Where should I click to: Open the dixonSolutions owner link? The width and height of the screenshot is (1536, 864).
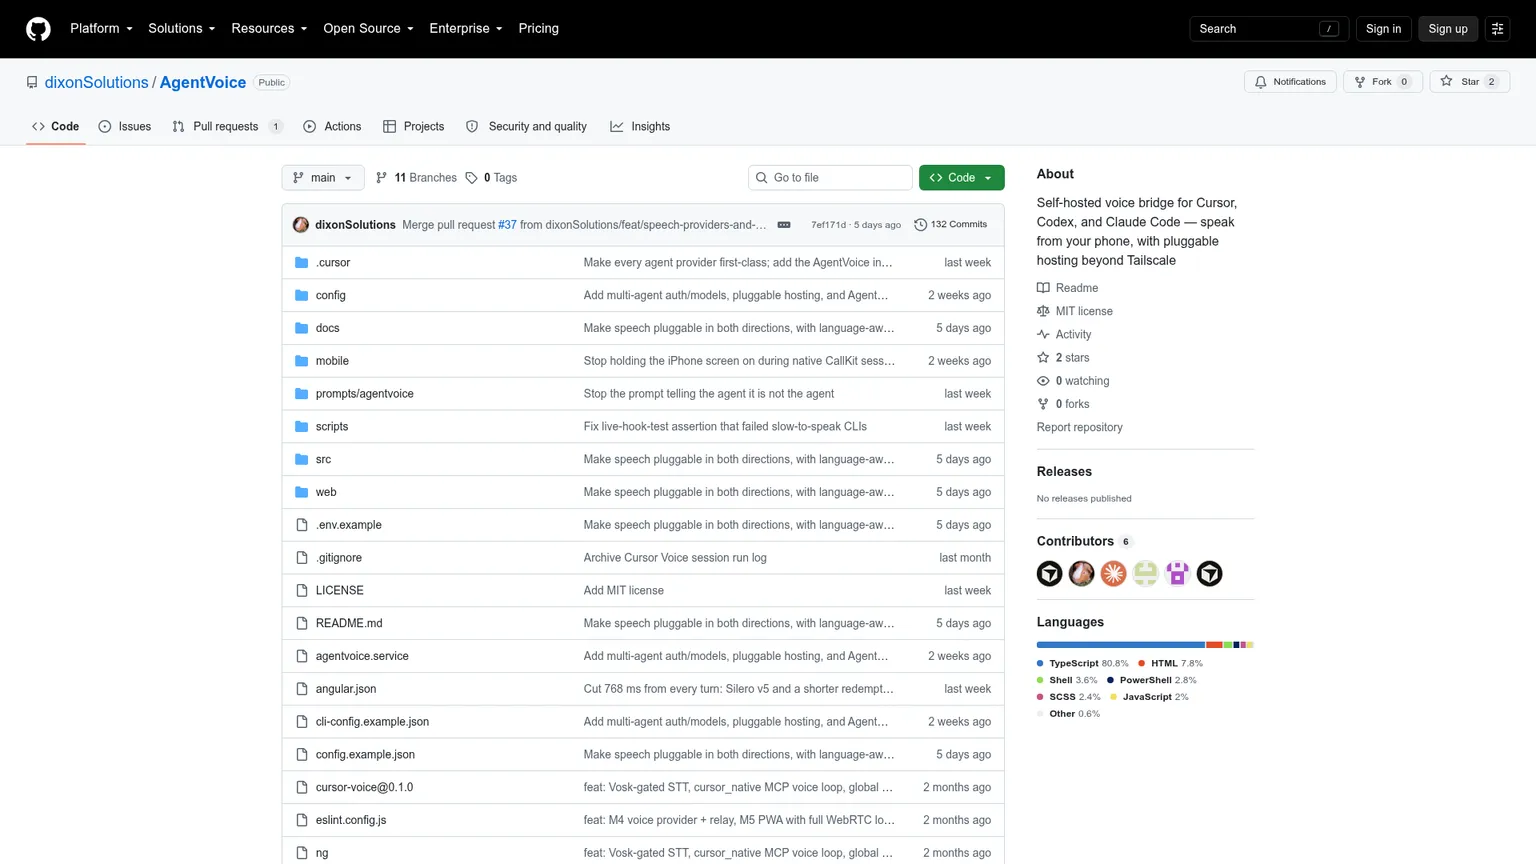click(x=96, y=83)
